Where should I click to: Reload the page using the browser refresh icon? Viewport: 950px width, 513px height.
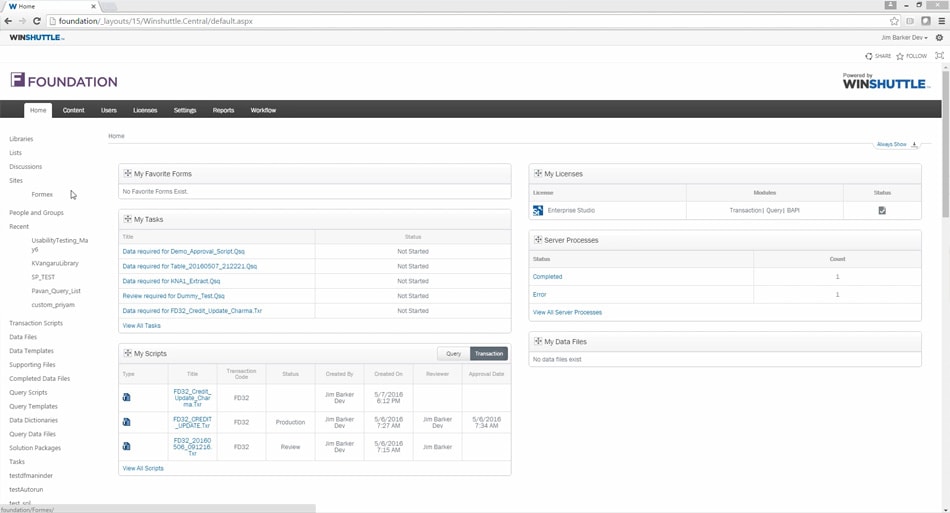pos(37,21)
